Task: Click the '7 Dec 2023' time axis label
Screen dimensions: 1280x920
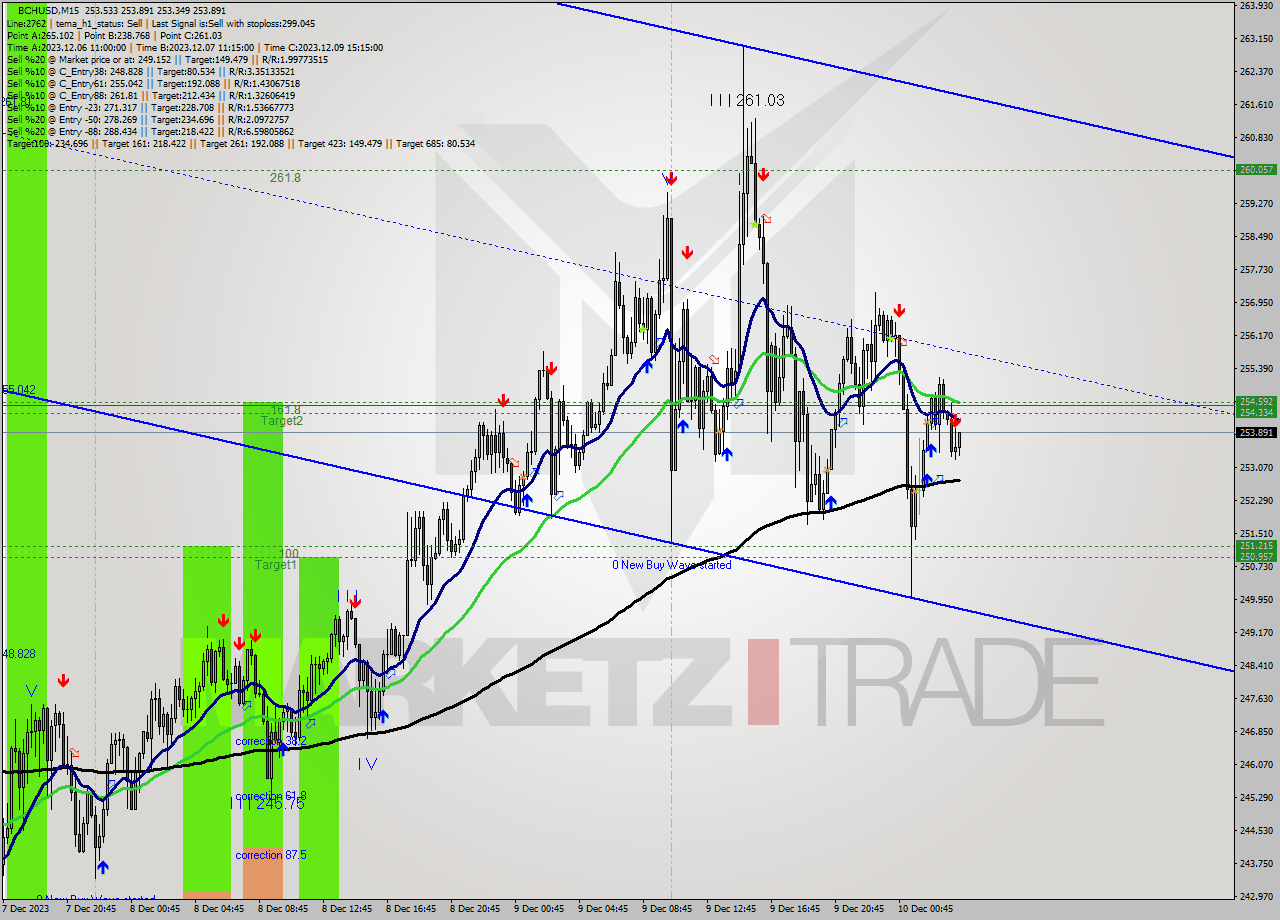Action: pyautogui.click(x=26, y=910)
